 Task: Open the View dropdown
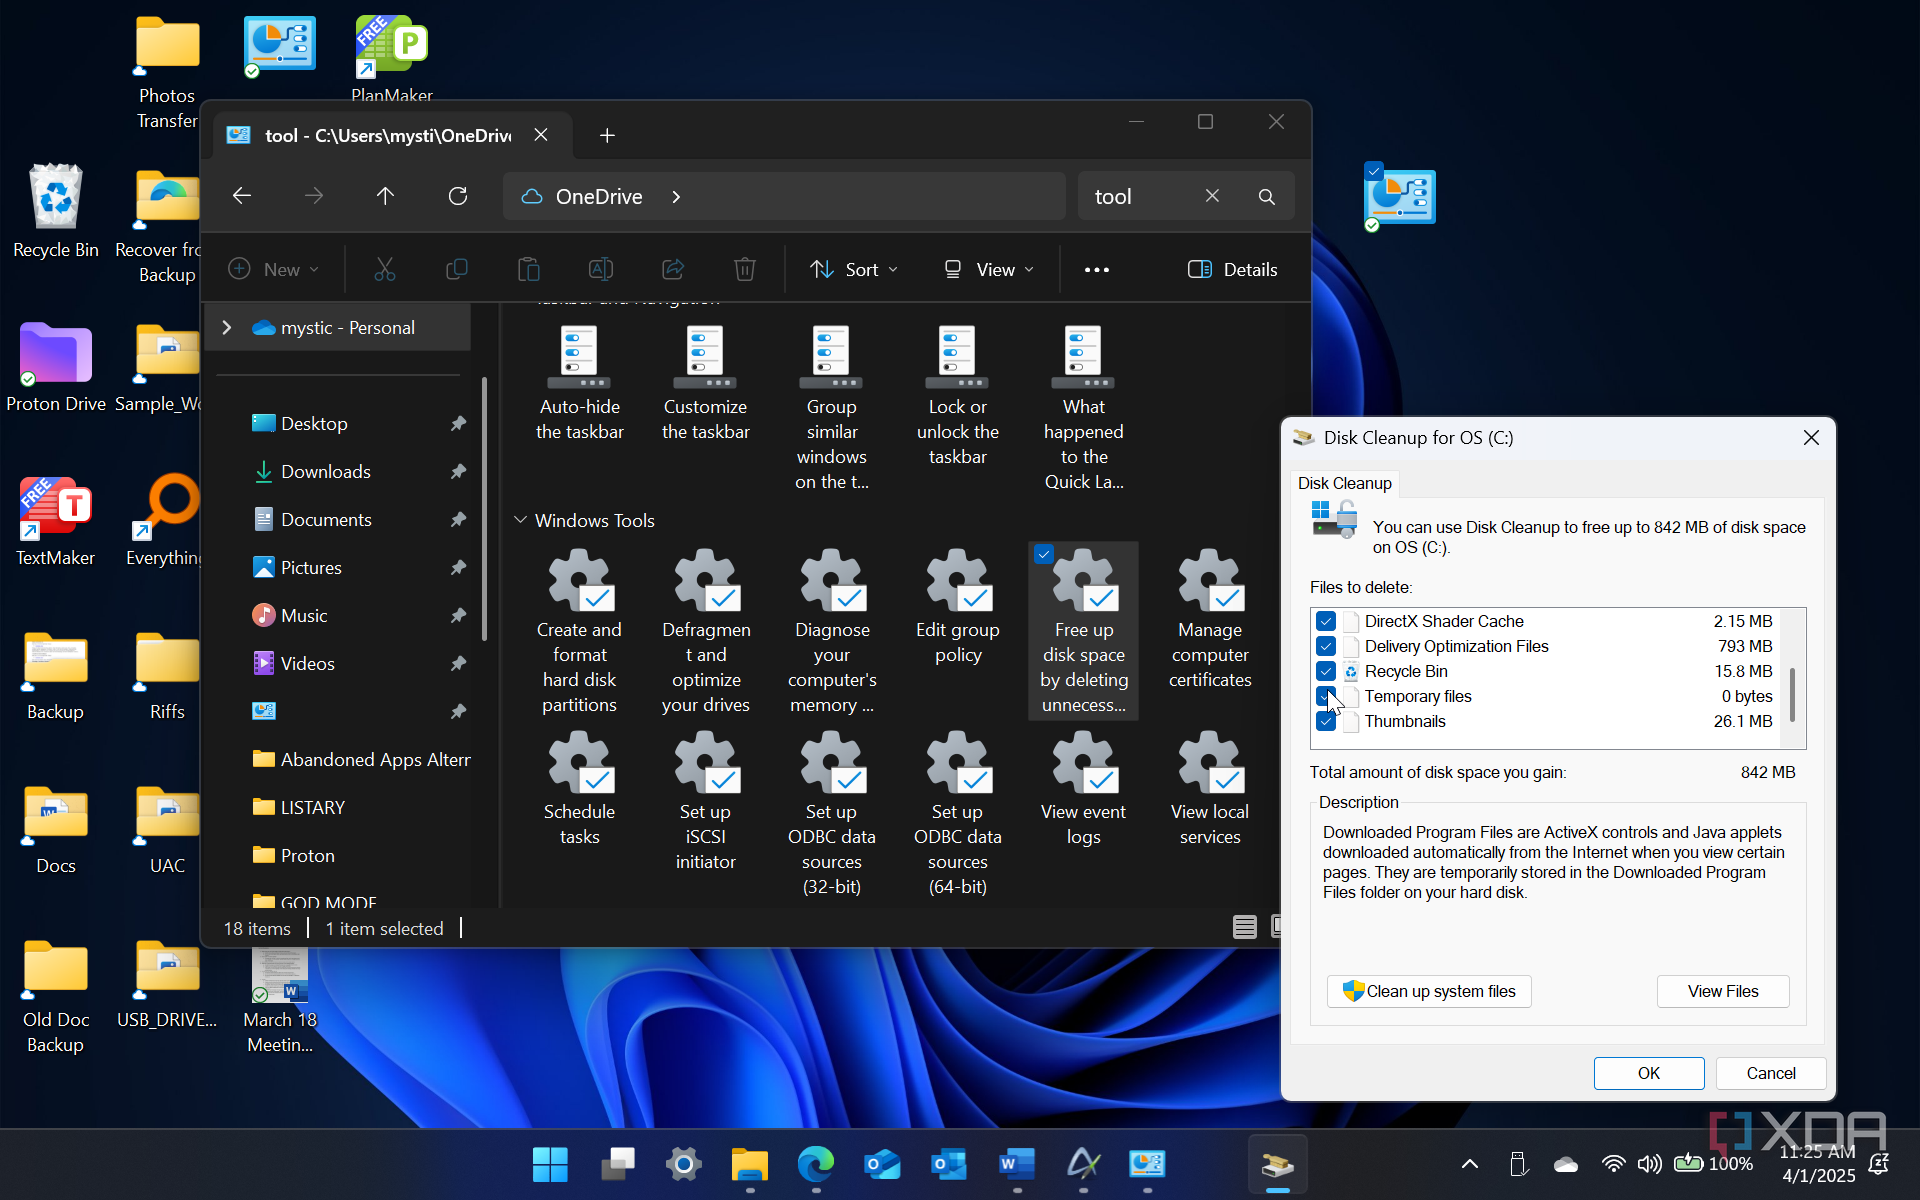click(989, 269)
